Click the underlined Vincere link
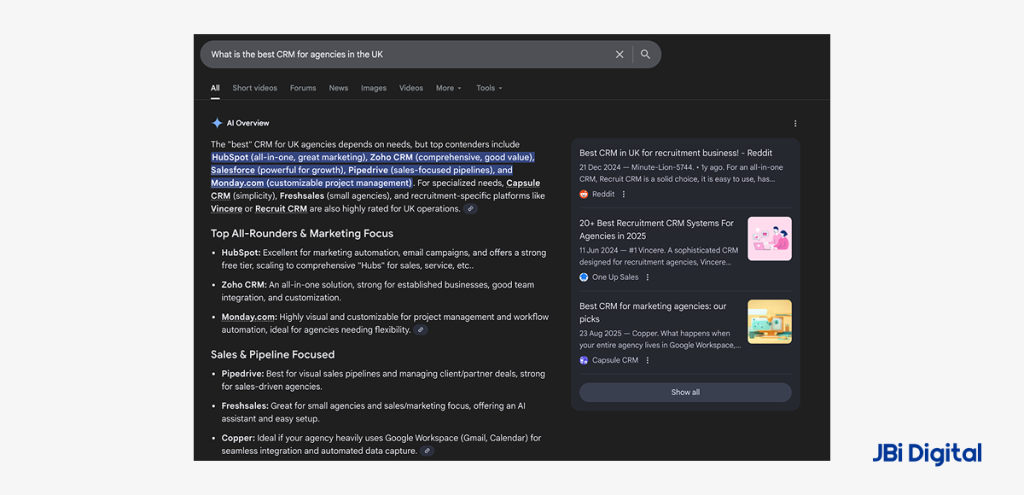Image resolution: width=1024 pixels, height=495 pixels. pyautogui.click(x=226, y=209)
